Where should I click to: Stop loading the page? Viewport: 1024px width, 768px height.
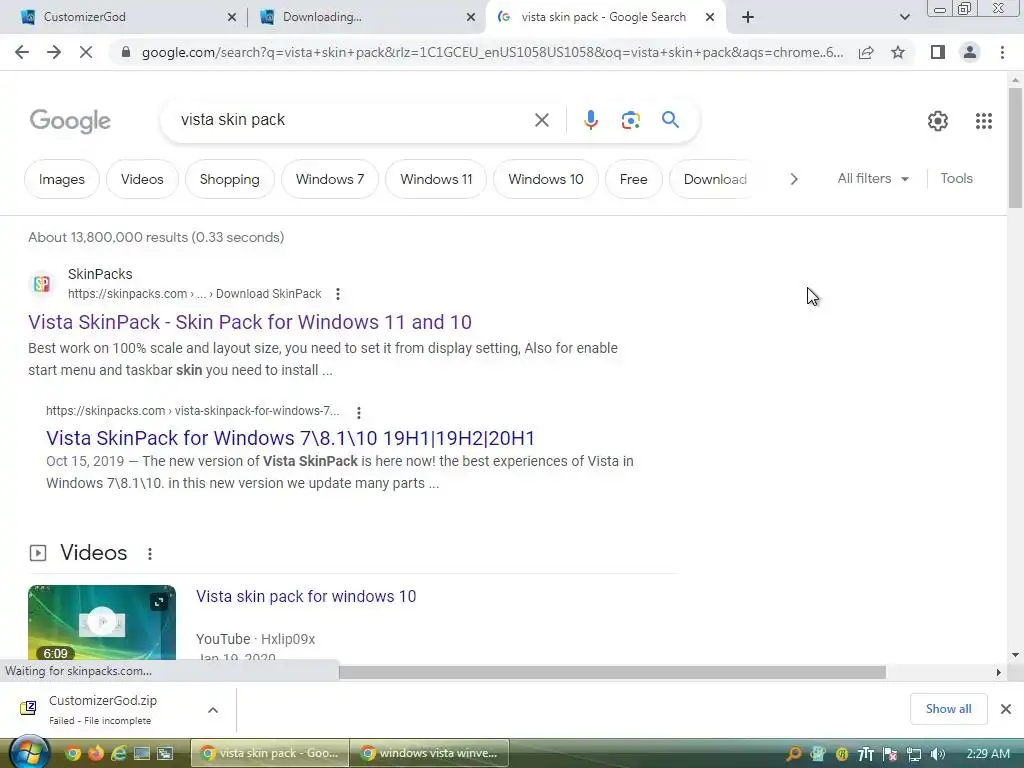tap(86, 52)
